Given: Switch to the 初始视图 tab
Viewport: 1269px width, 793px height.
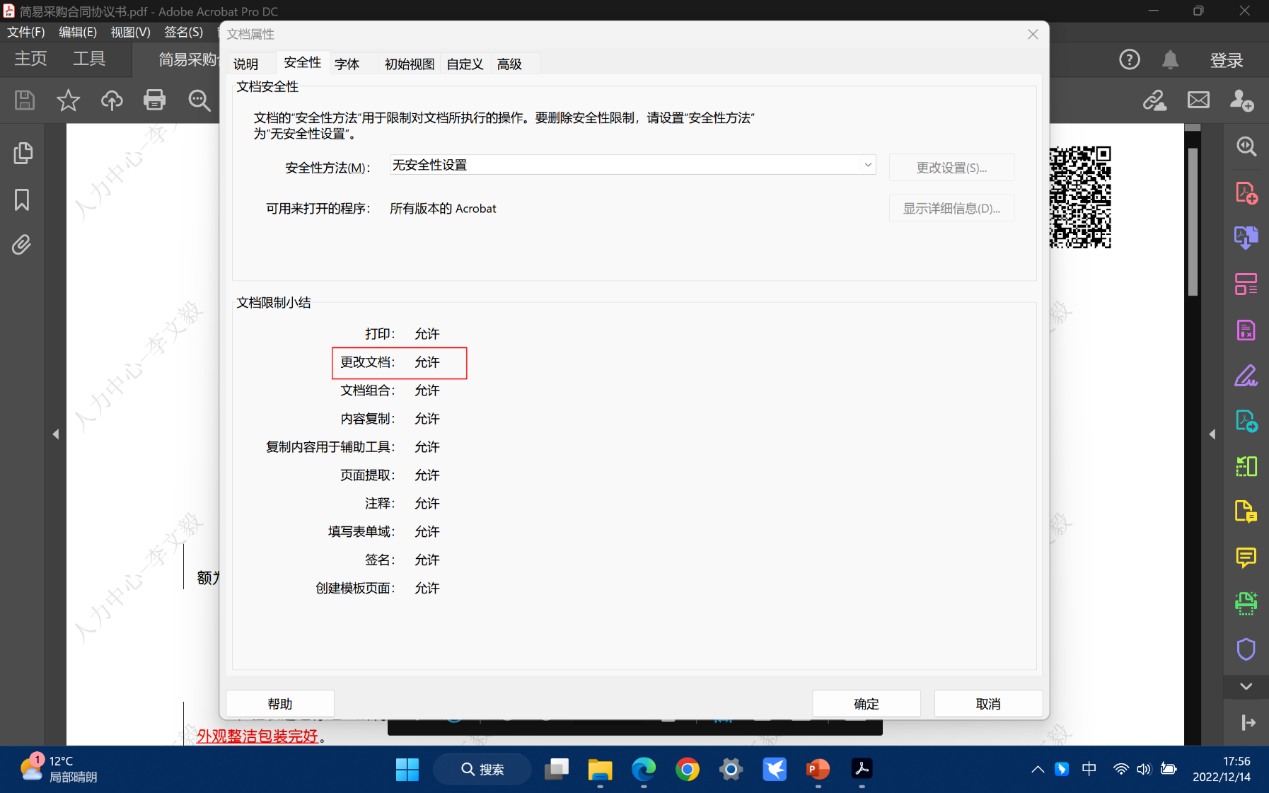Looking at the screenshot, I should point(409,64).
